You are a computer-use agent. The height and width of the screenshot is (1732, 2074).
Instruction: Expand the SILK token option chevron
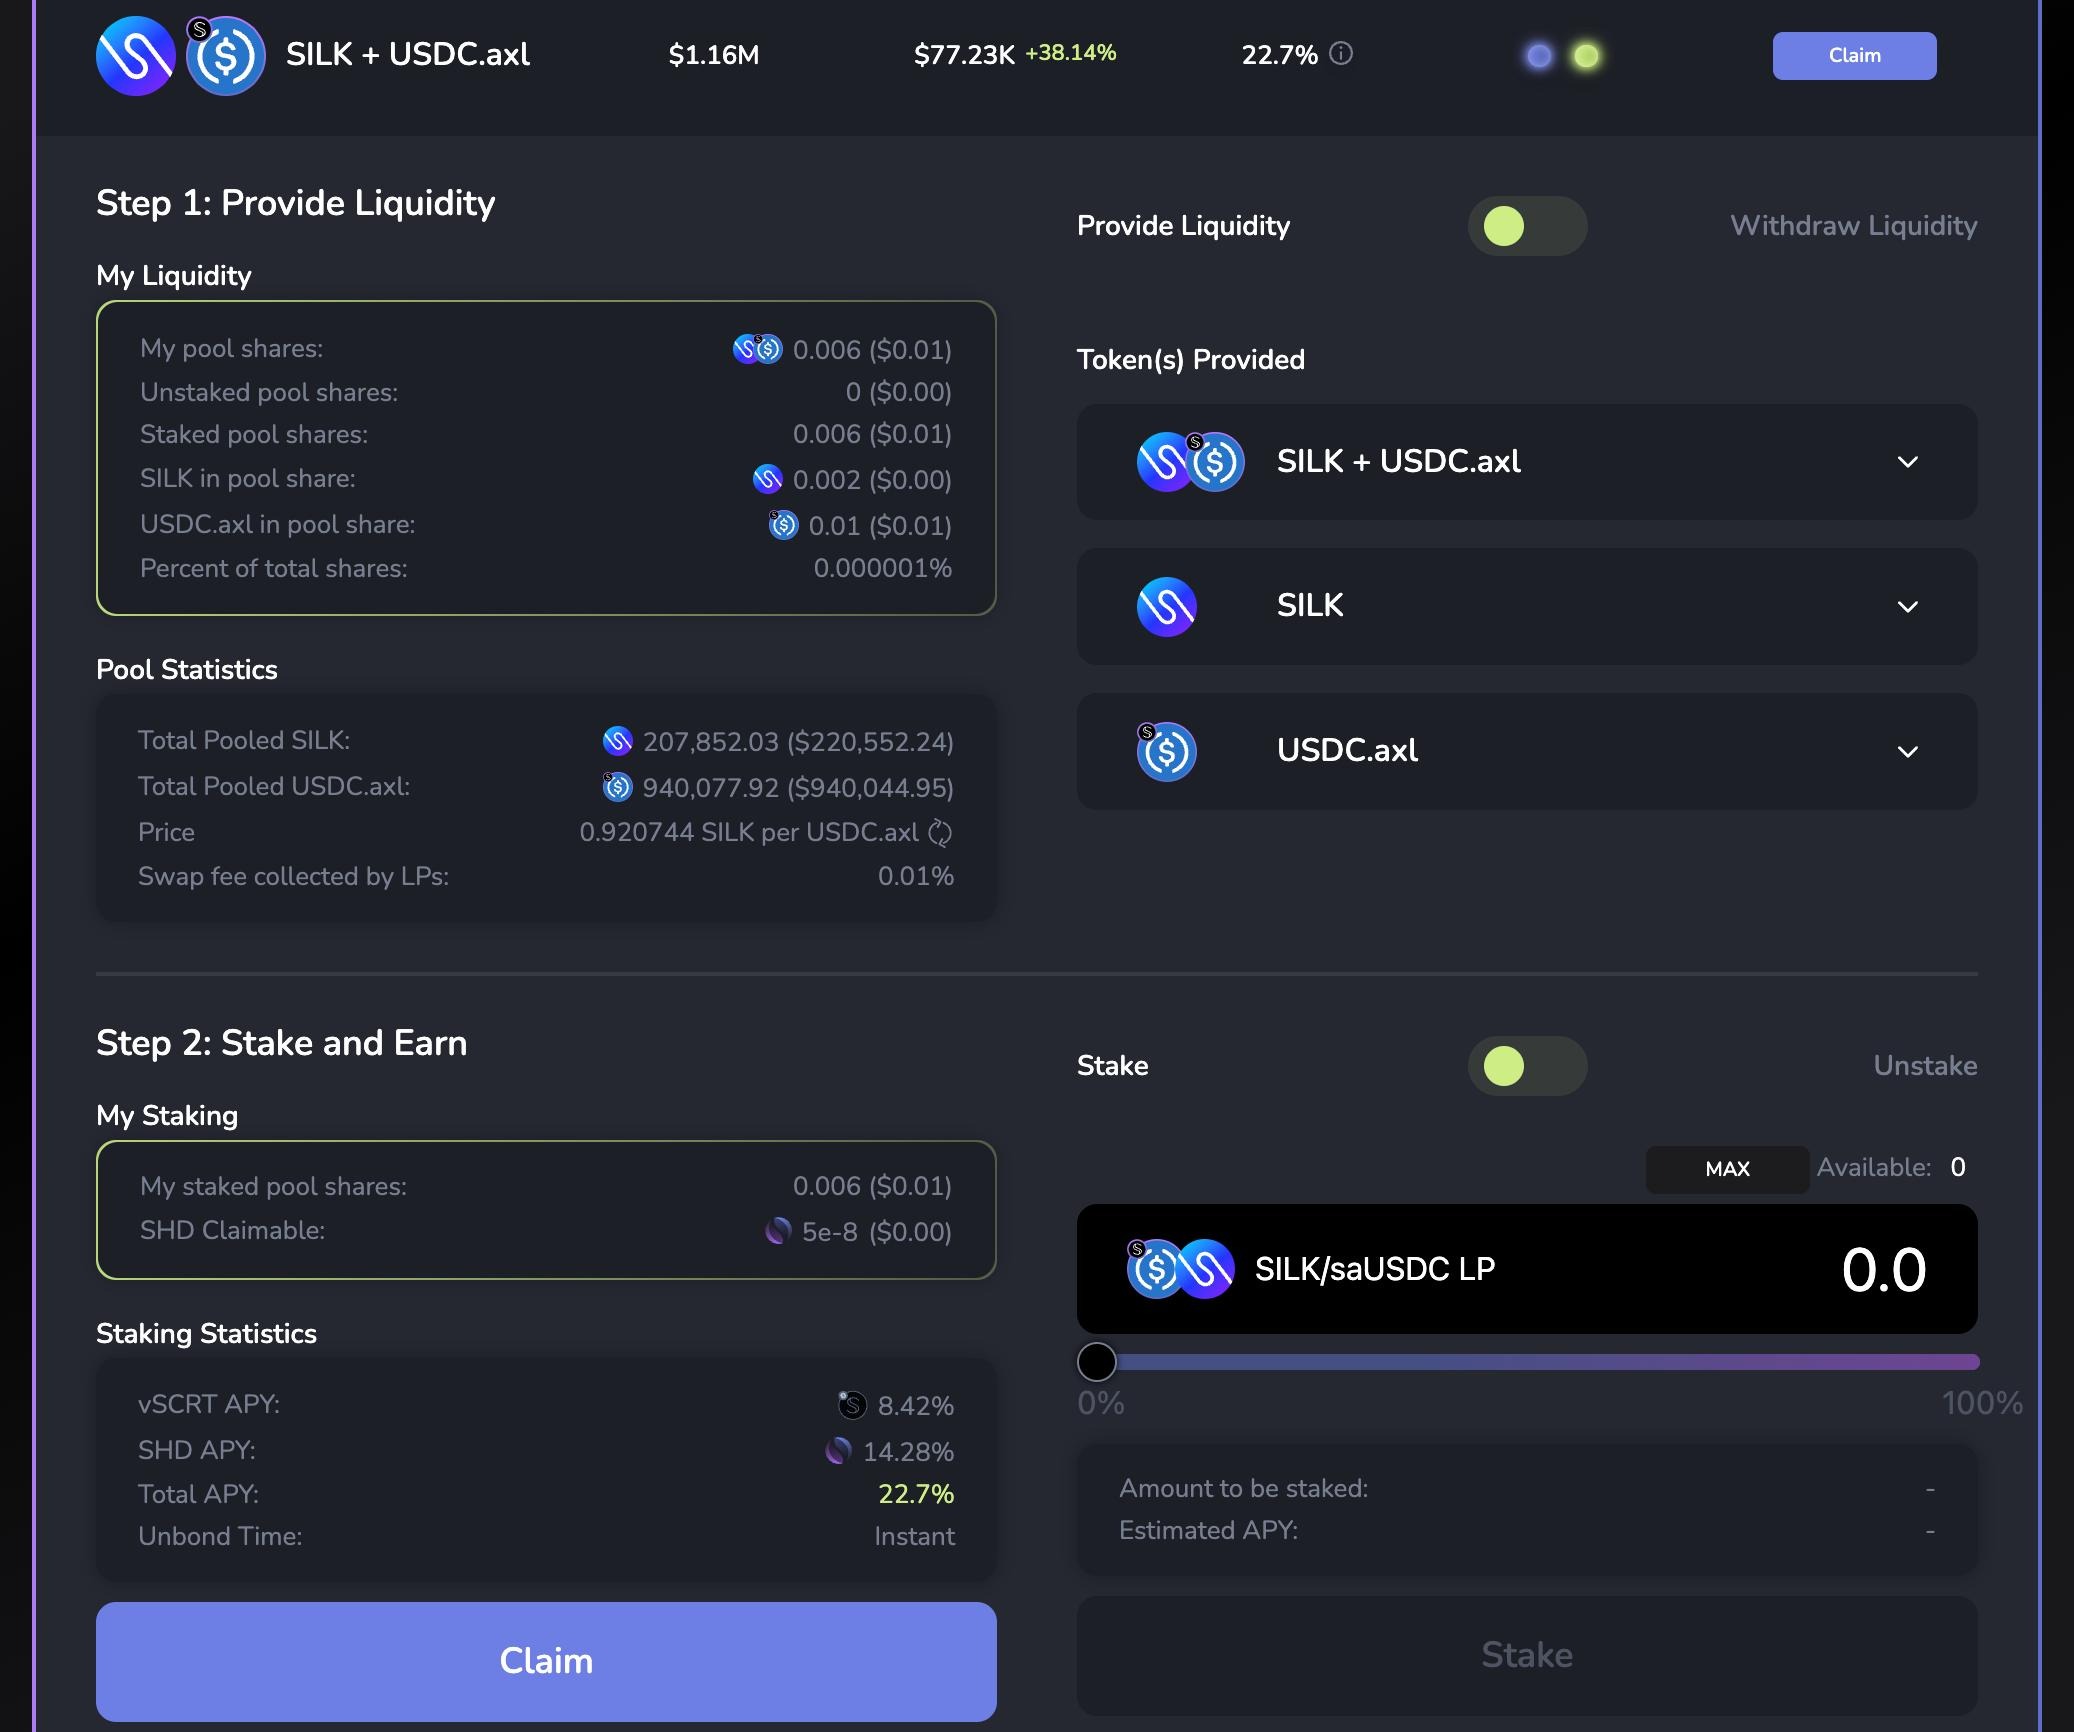pyautogui.click(x=1907, y=607)
